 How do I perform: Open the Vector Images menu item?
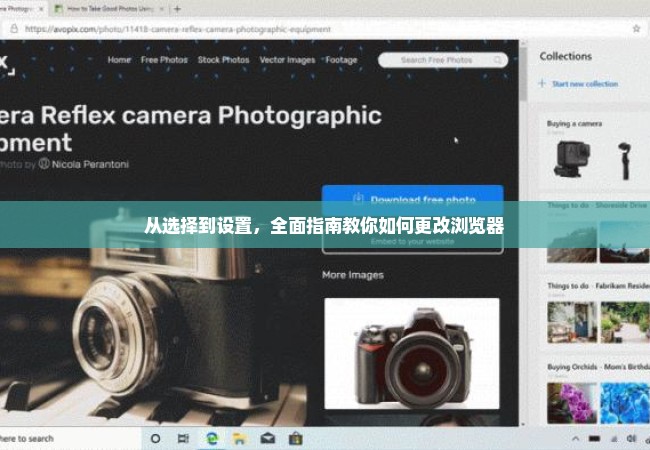[287, 60]
